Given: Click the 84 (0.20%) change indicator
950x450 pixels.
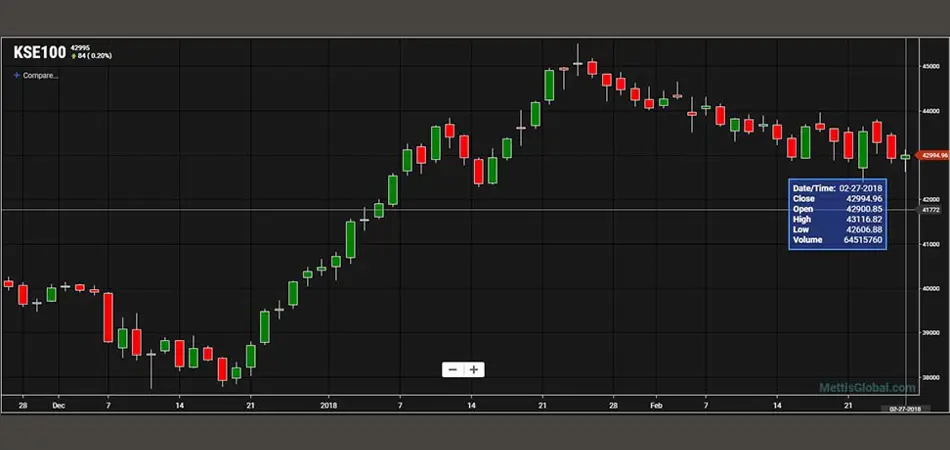Looking at the screenshot, I should [91, 56].
